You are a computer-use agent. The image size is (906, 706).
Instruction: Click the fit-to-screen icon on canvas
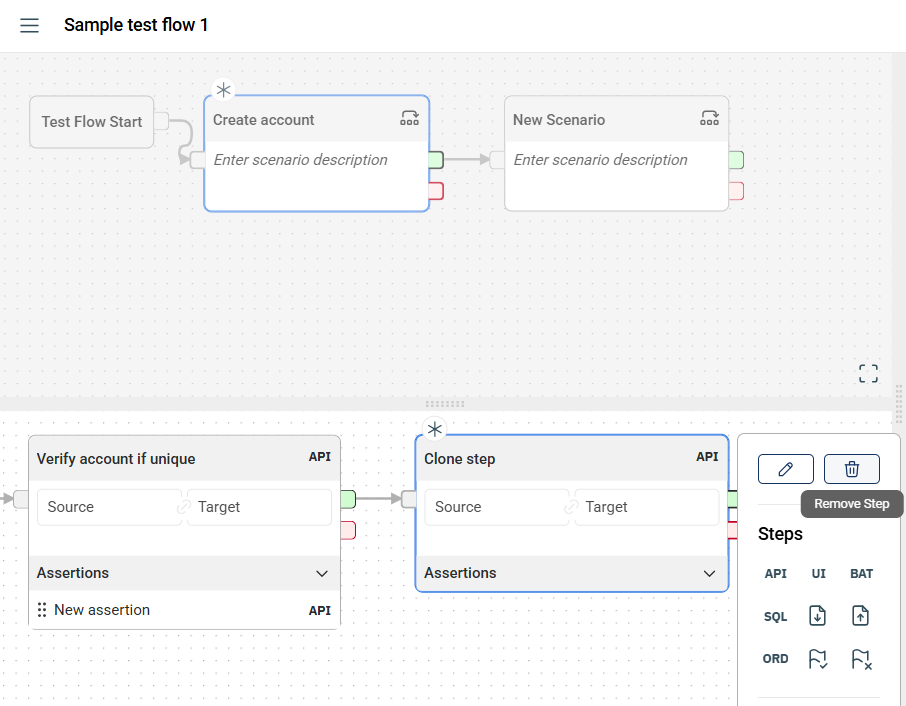coord(868,374)
